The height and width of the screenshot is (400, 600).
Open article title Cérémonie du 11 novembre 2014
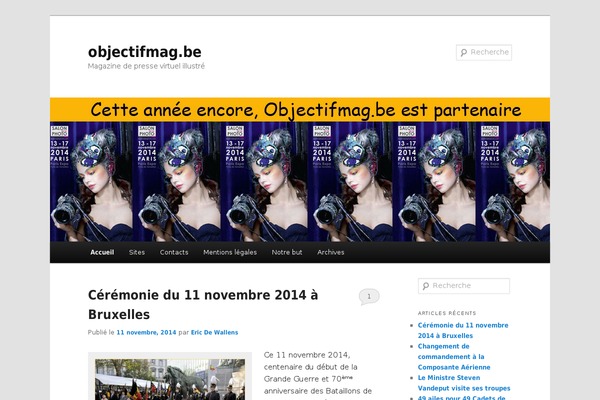pos(203,305)
